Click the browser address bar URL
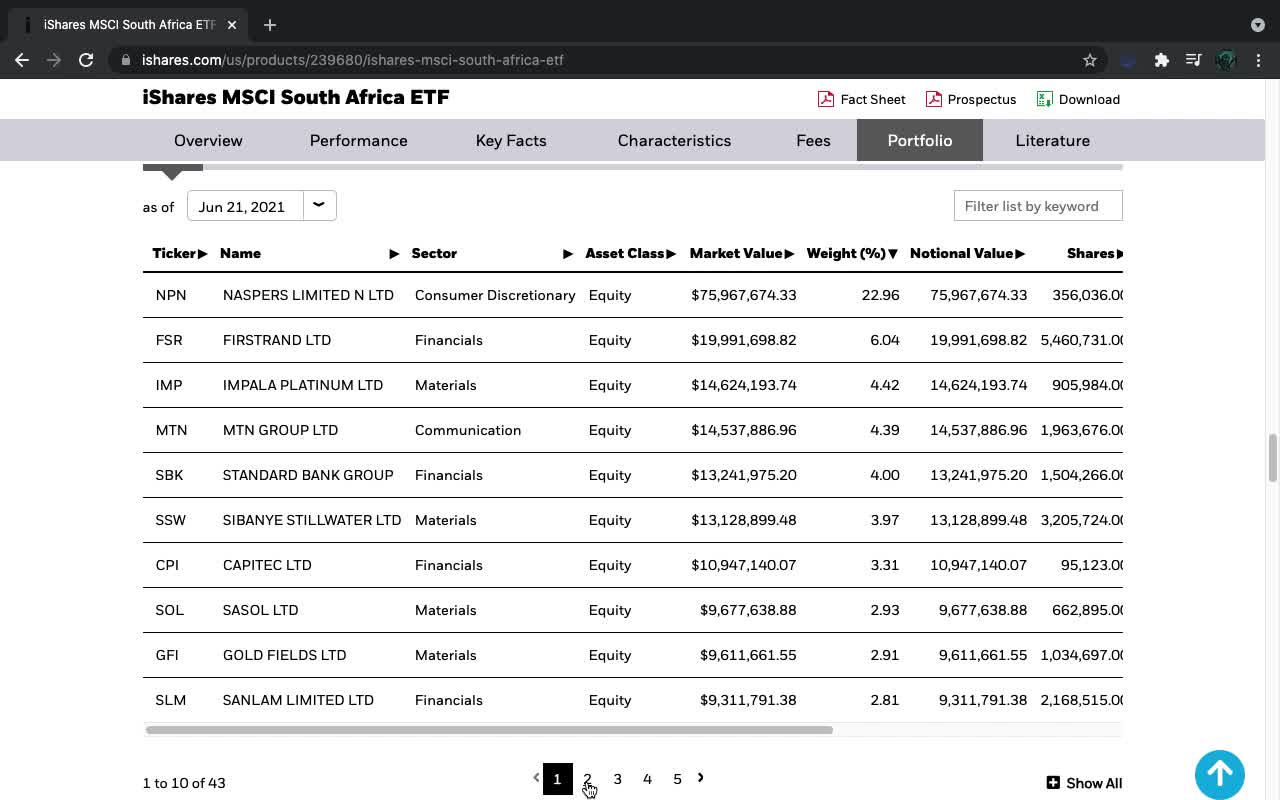The height and width of the screenshot is (800, 1280). (352, 60)
